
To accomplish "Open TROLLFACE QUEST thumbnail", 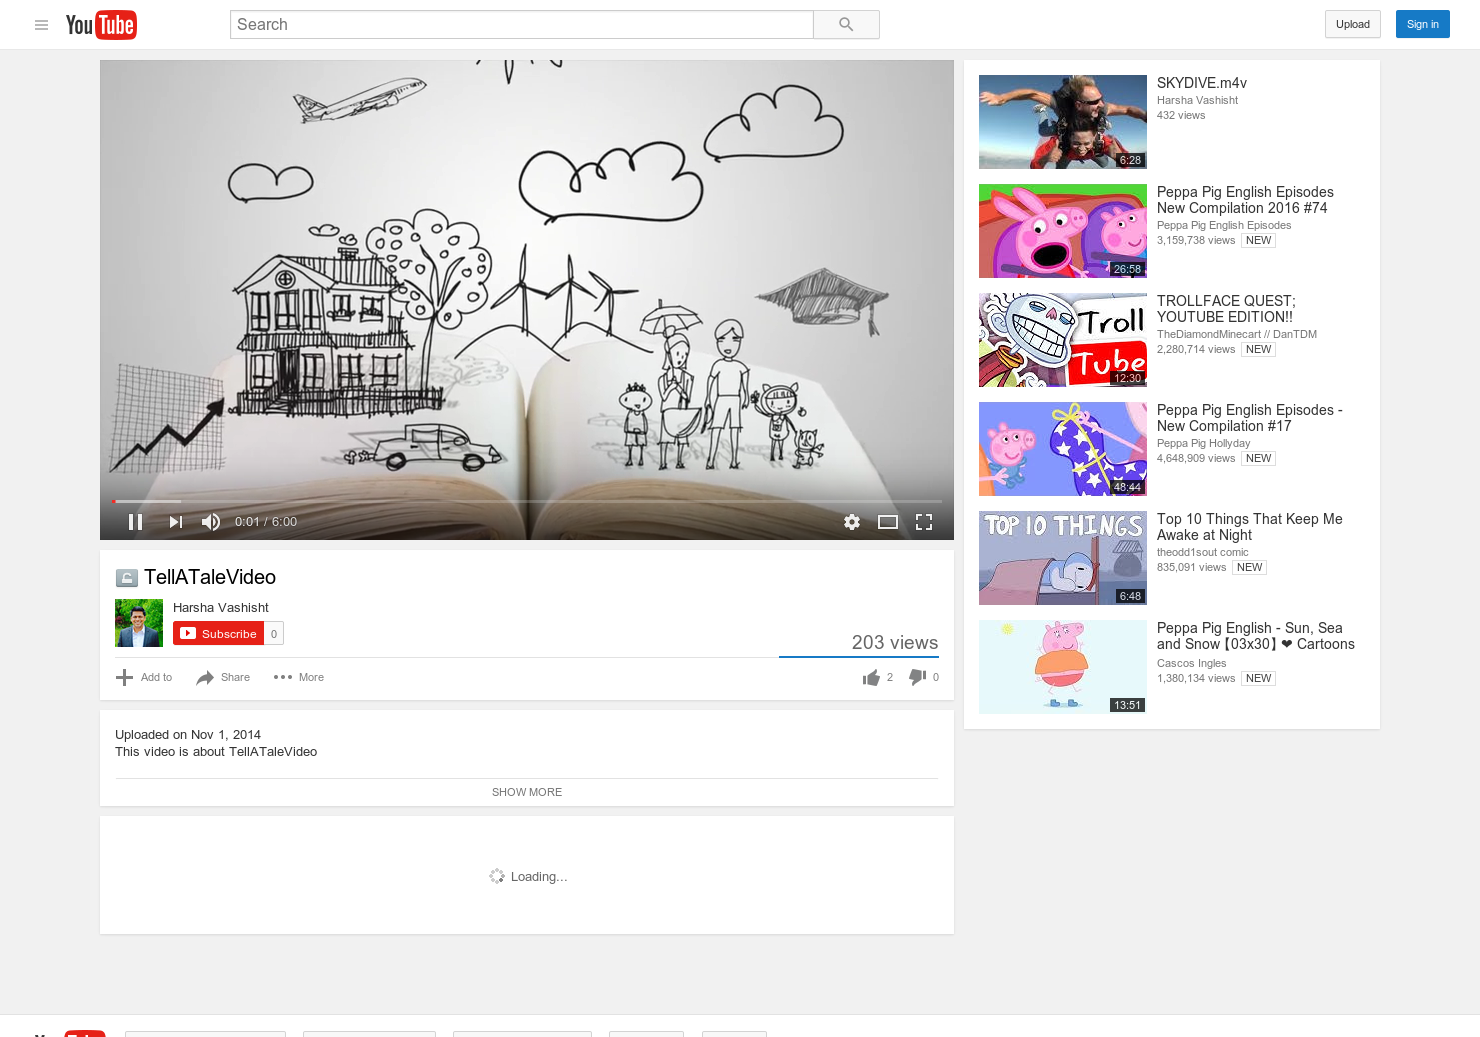I will [1063, 340].
